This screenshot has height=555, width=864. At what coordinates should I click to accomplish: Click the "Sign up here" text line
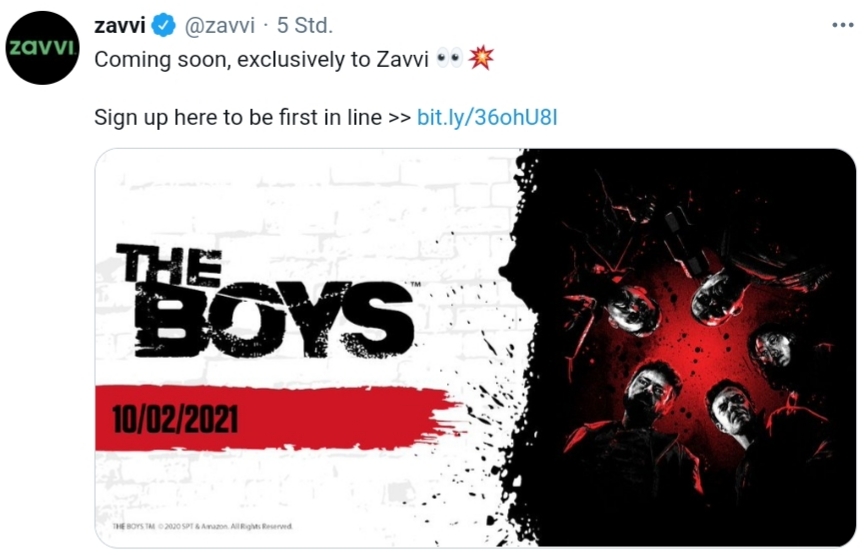[238, 117]
